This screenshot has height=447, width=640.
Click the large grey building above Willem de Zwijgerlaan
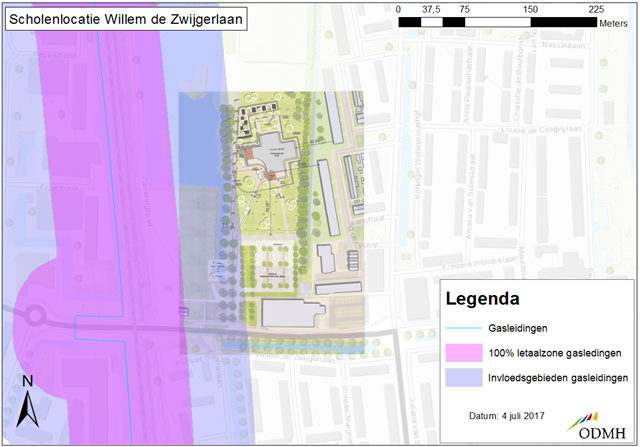[x=293, y=313]
